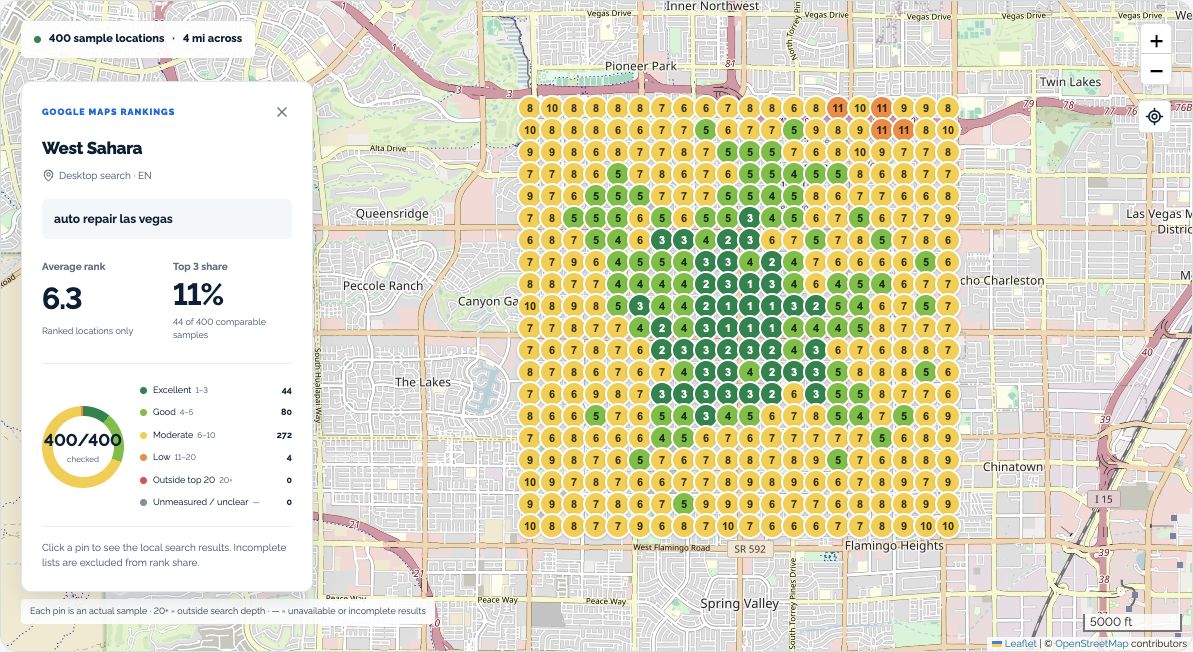The width and height of the screenshot is (1193, 652).
Task: Click the Top 3 share 11% value
Action: (198, 294)
